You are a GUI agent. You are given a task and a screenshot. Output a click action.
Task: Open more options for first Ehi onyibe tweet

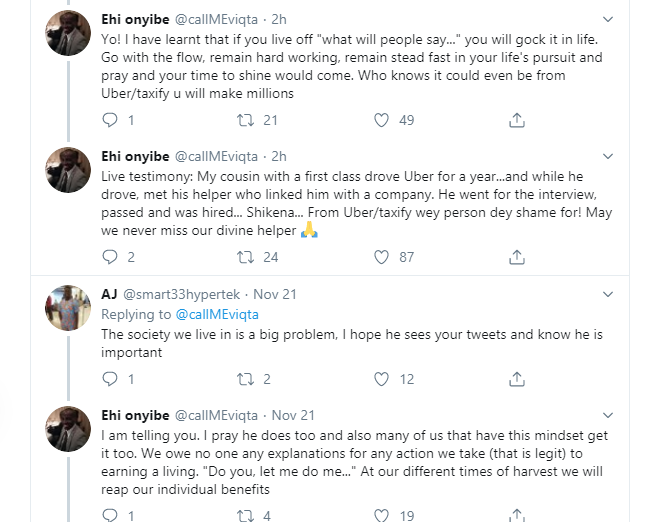coord(607,20)
